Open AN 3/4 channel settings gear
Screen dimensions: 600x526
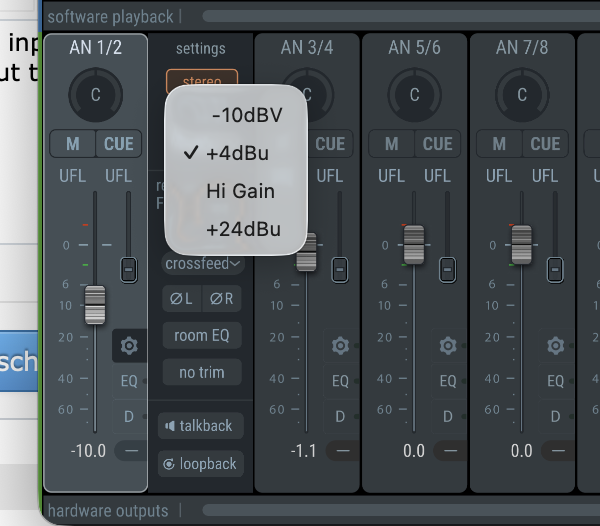[x=340, y=345]
